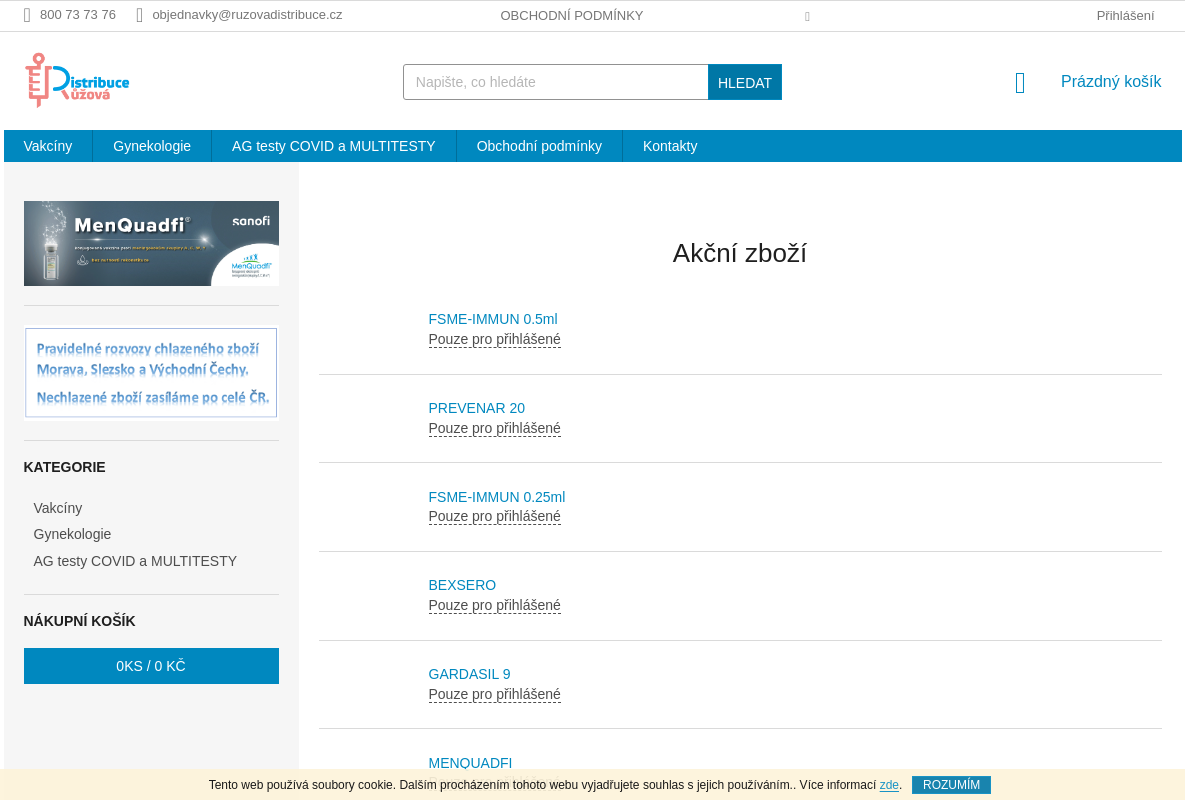Click the 'Akční zboží' heading
This screenshot has height=800, width=1200.
(740, 253)
